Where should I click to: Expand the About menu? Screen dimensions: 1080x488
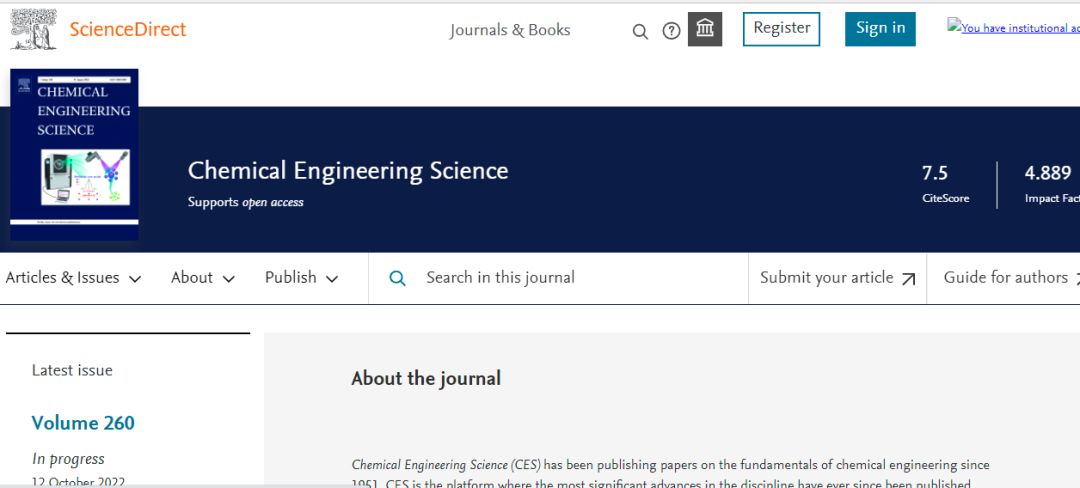(x=202, y=278)
